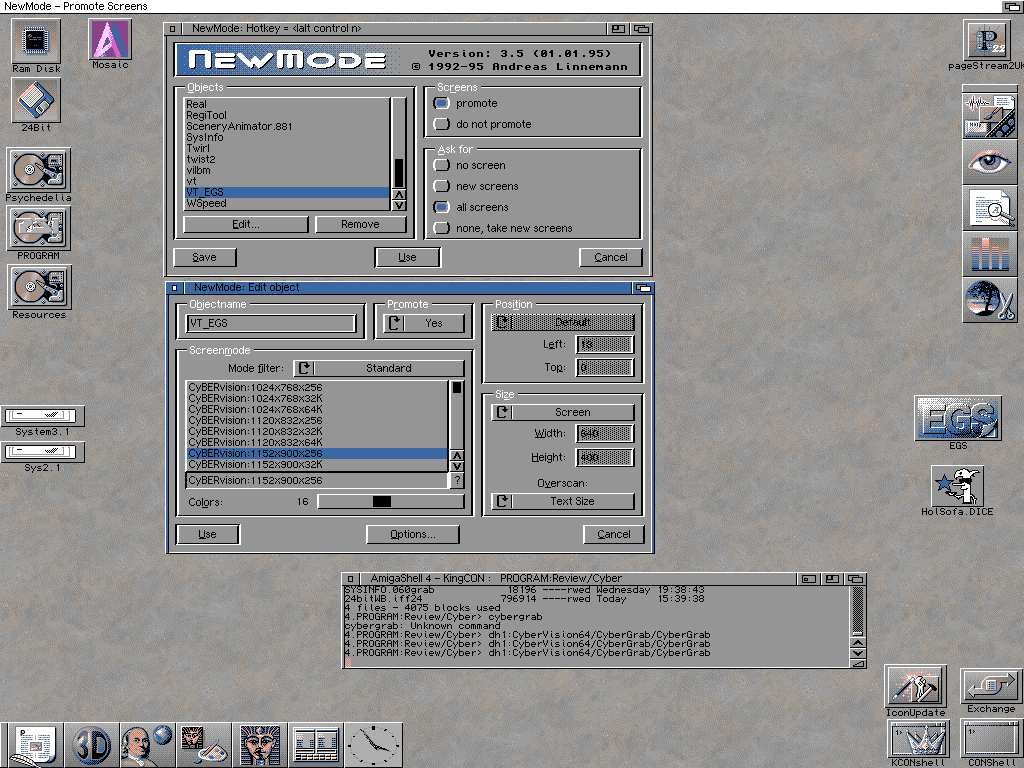Click the Objects list down arrow

tap(399, 205)
